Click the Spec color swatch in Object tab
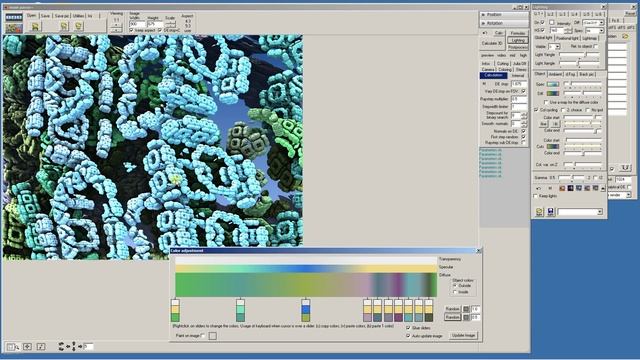The height and width of the screenshot is (360, 640). 553,84
